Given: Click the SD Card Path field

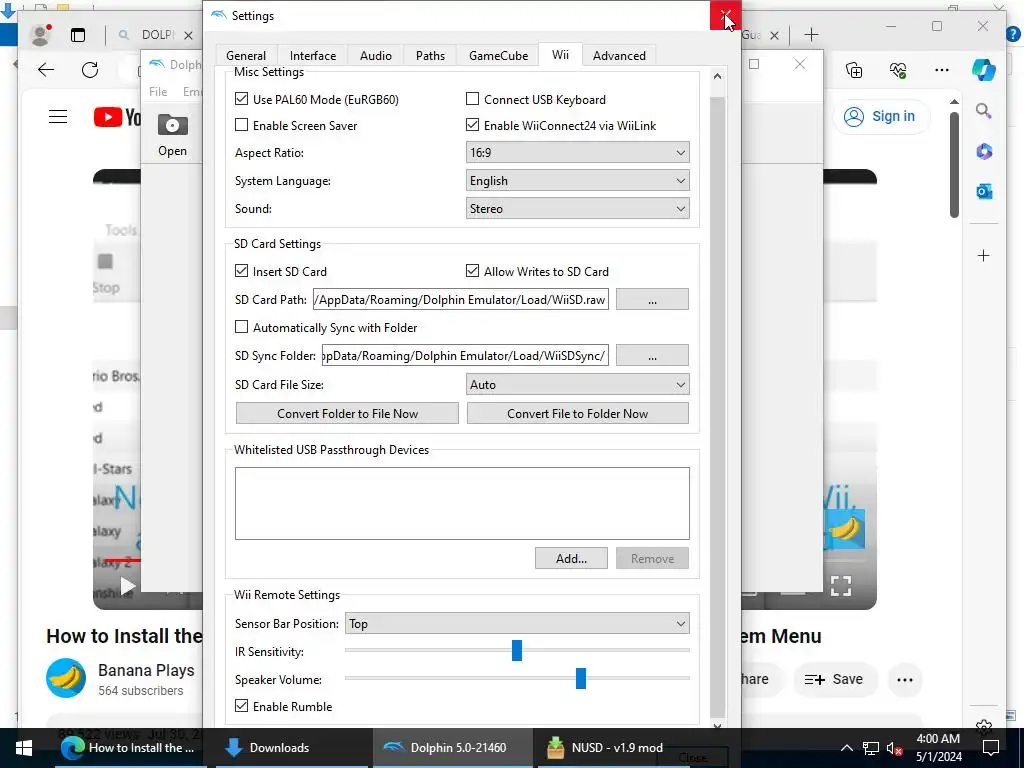Looking at the screenshot, I should point(460,300).
